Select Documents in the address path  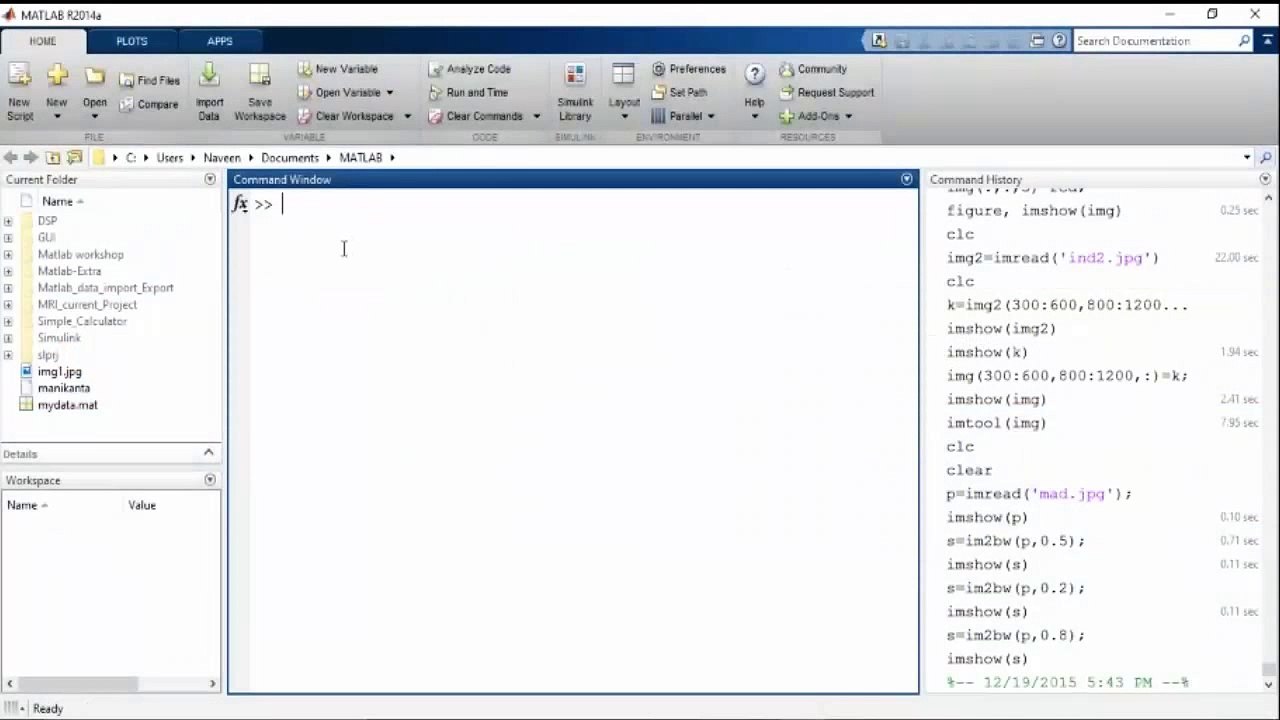[290, 158]
